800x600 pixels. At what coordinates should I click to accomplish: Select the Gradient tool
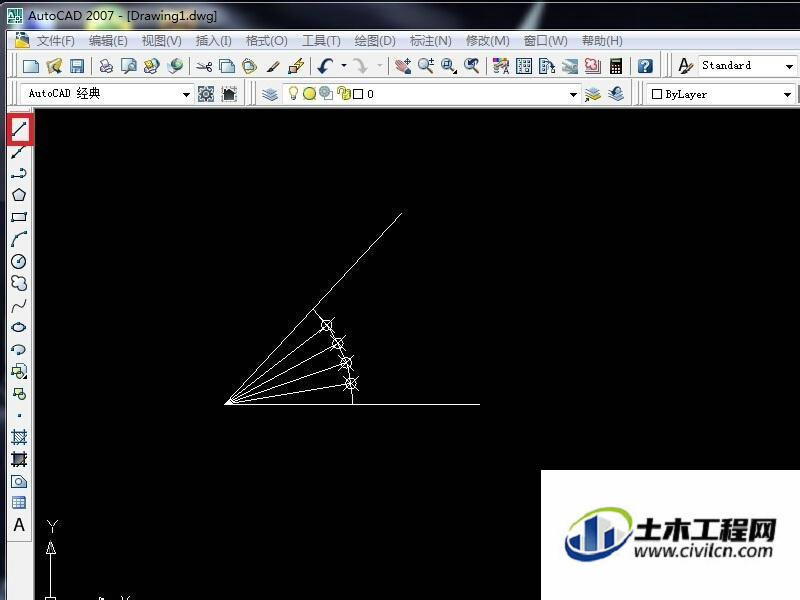19,459
